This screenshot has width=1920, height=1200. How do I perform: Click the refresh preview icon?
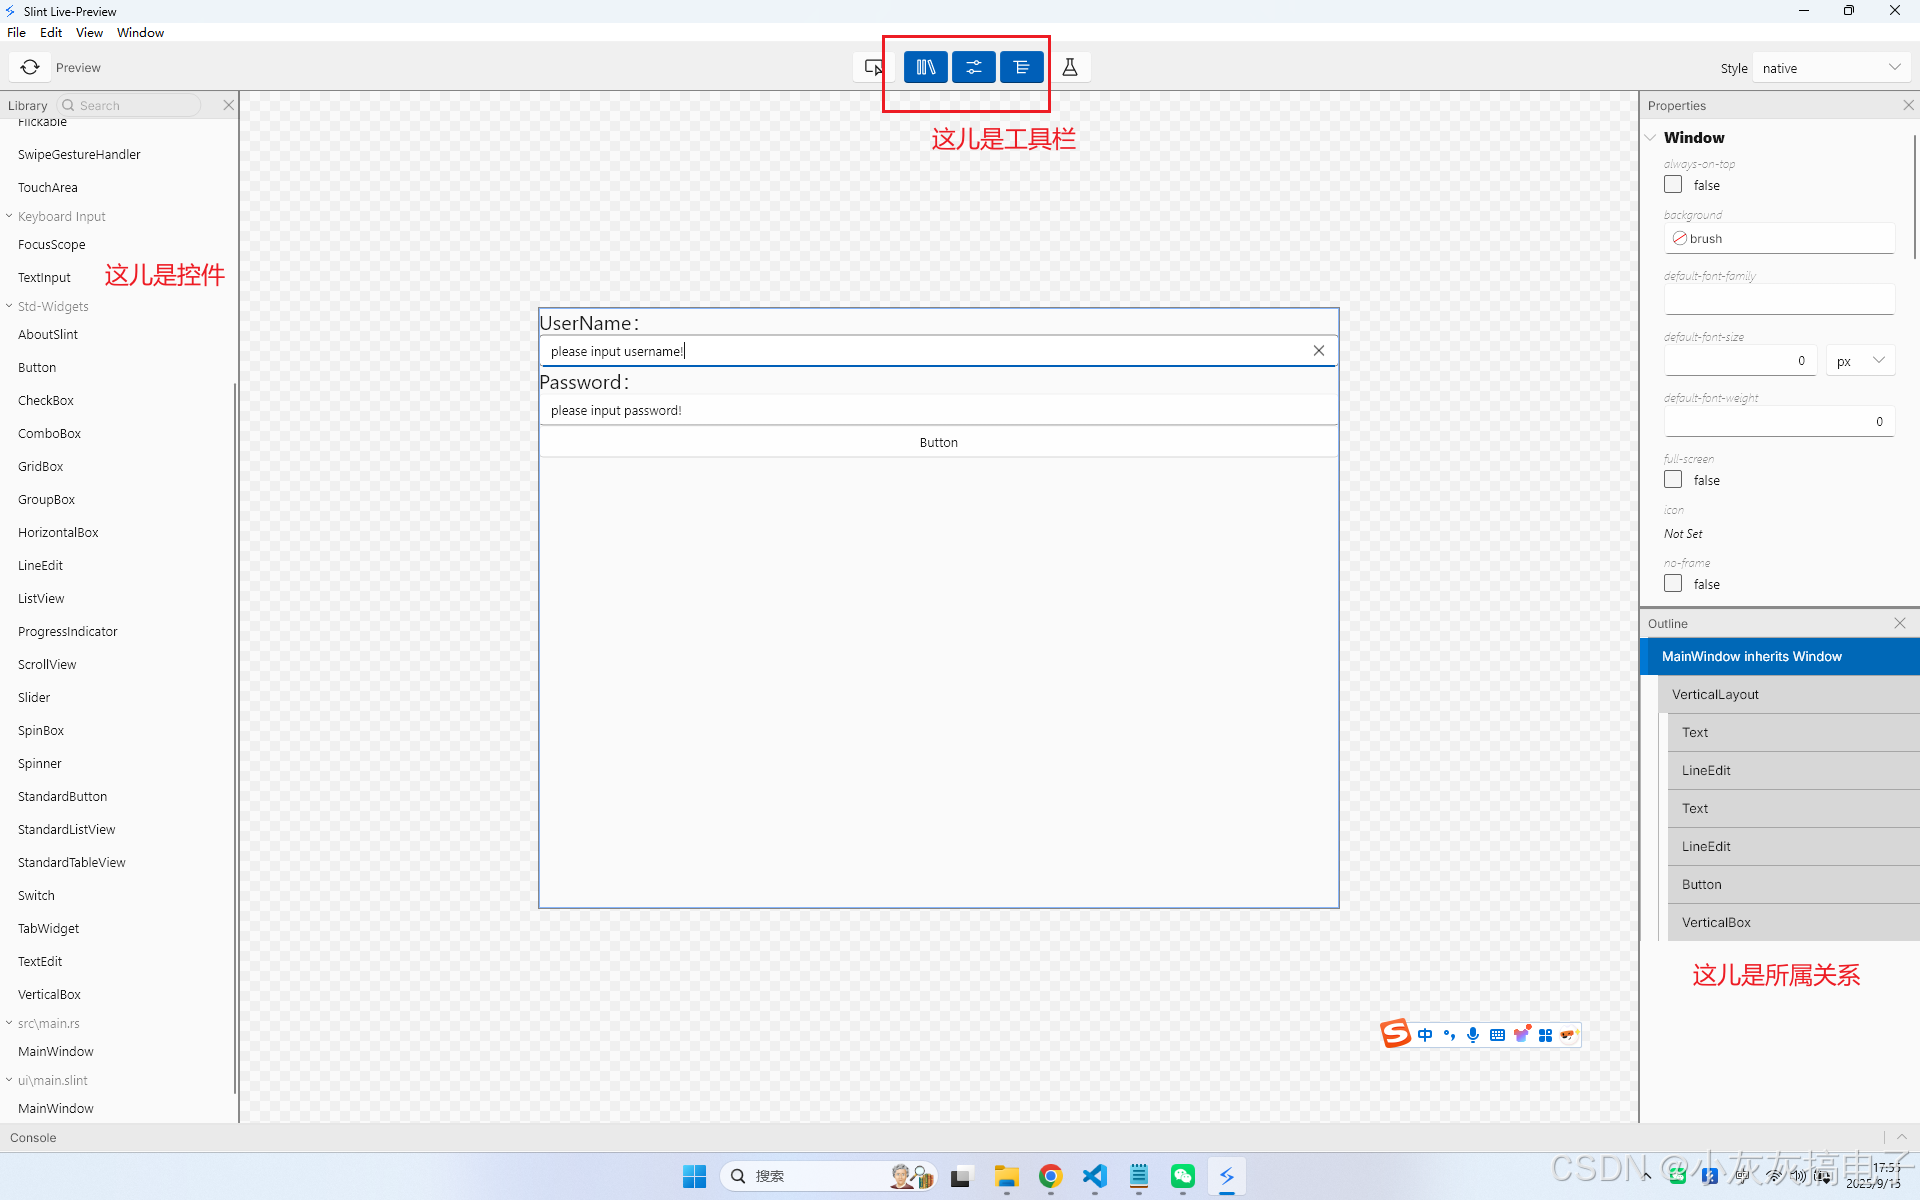(30, 67)
